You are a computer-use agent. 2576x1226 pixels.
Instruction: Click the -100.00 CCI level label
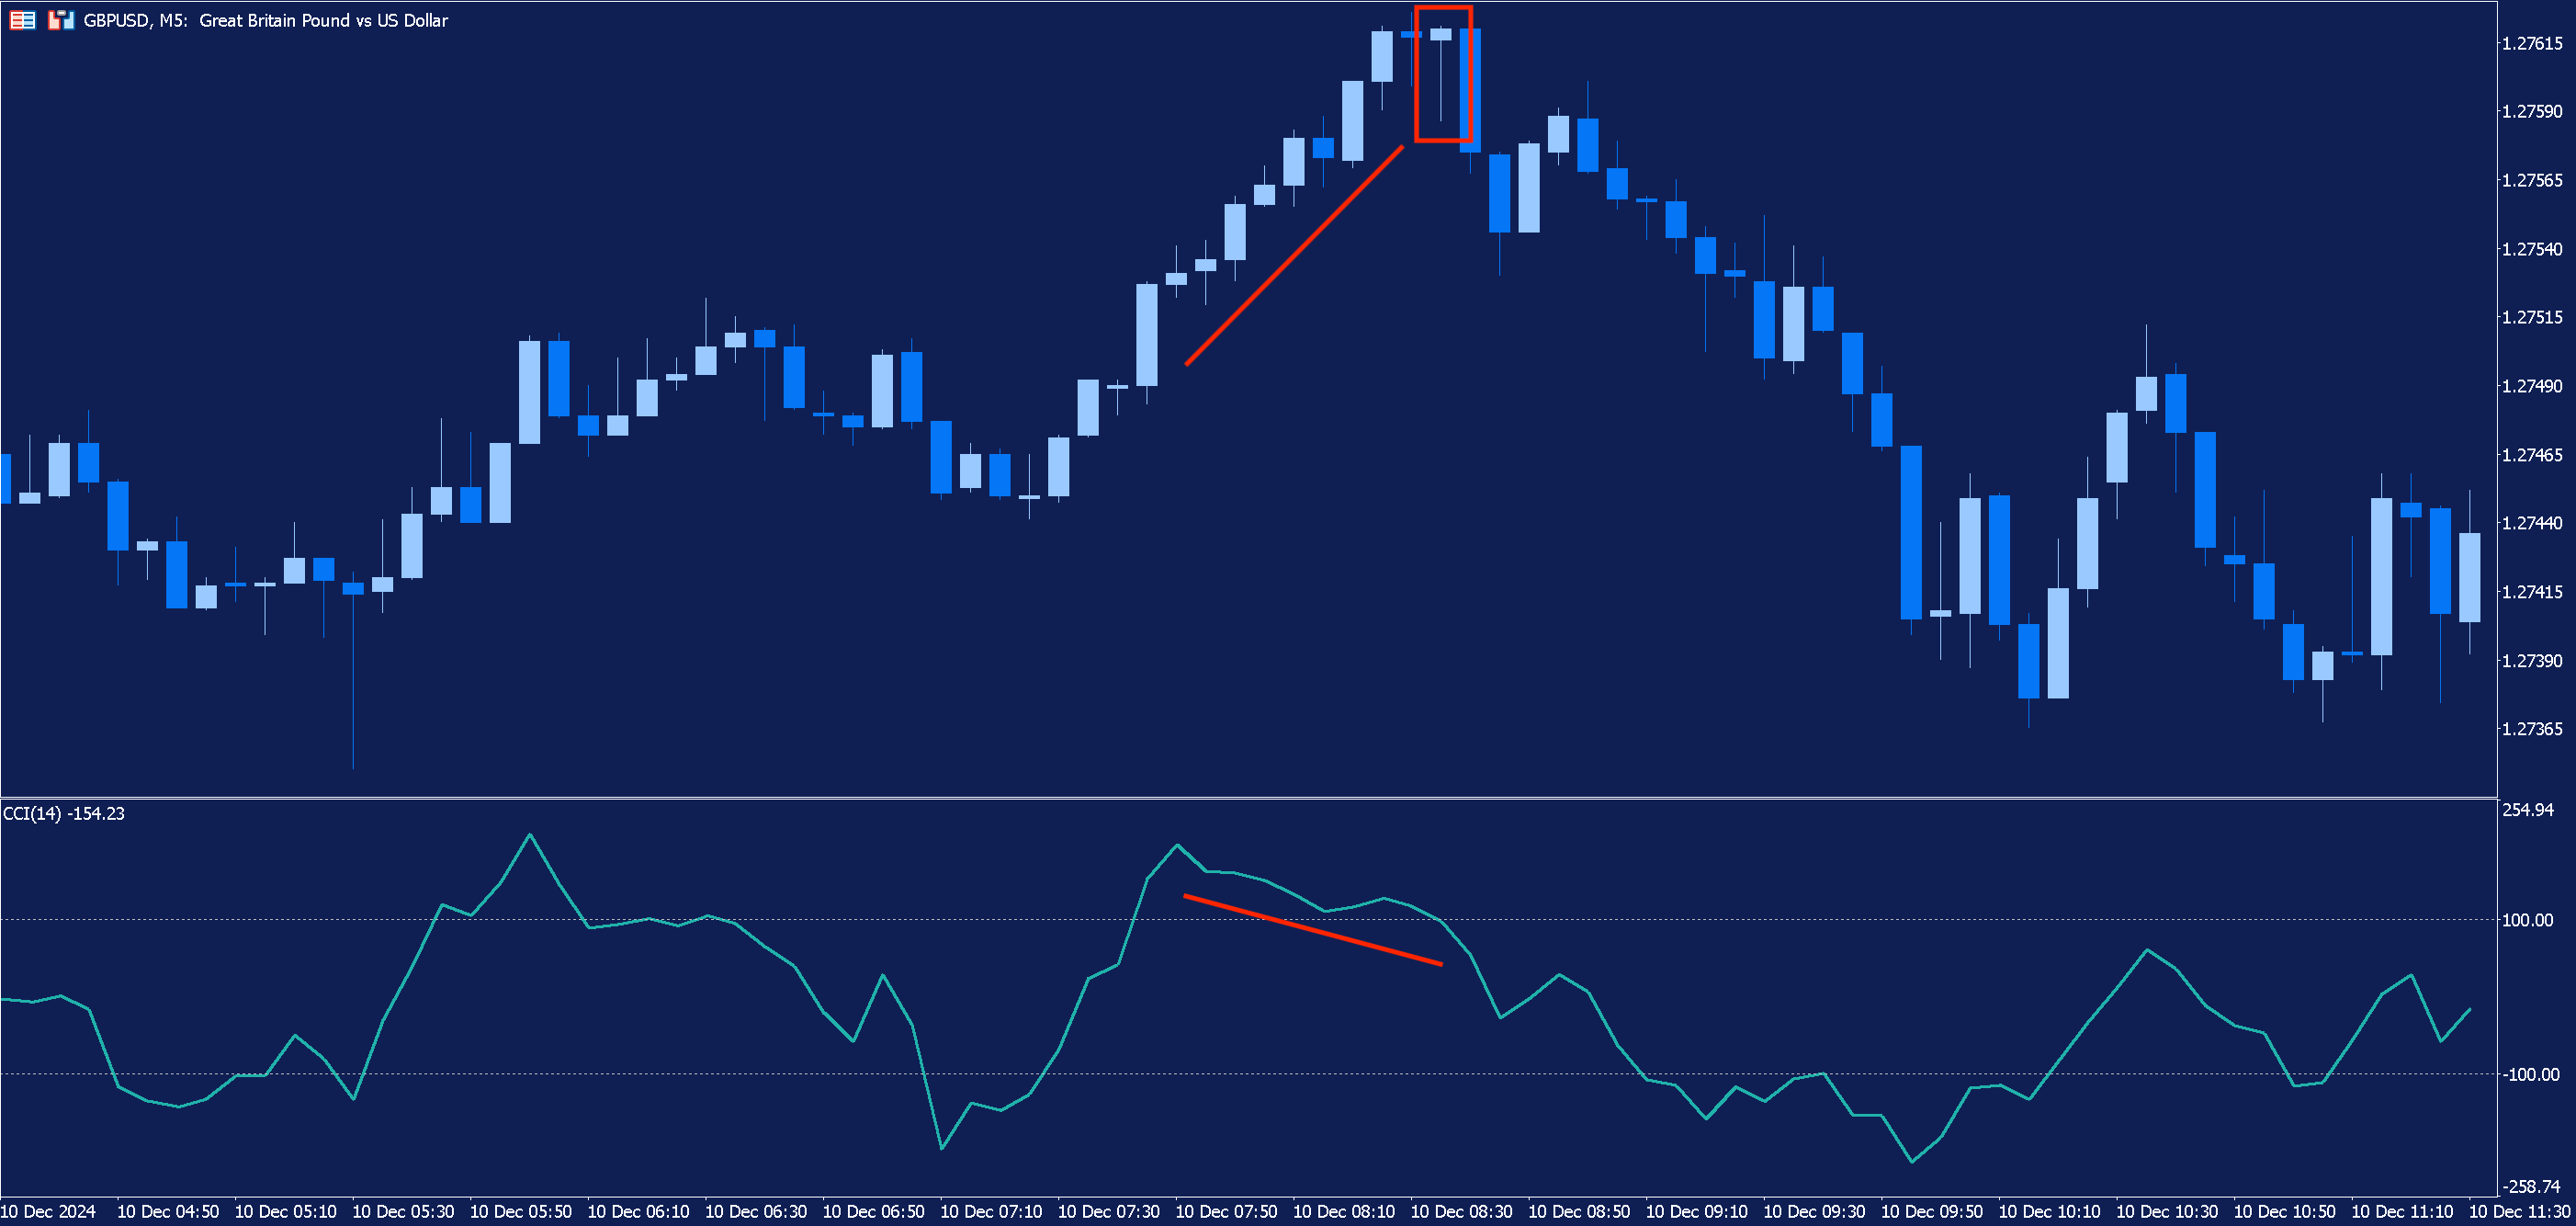point(2529,1075)
